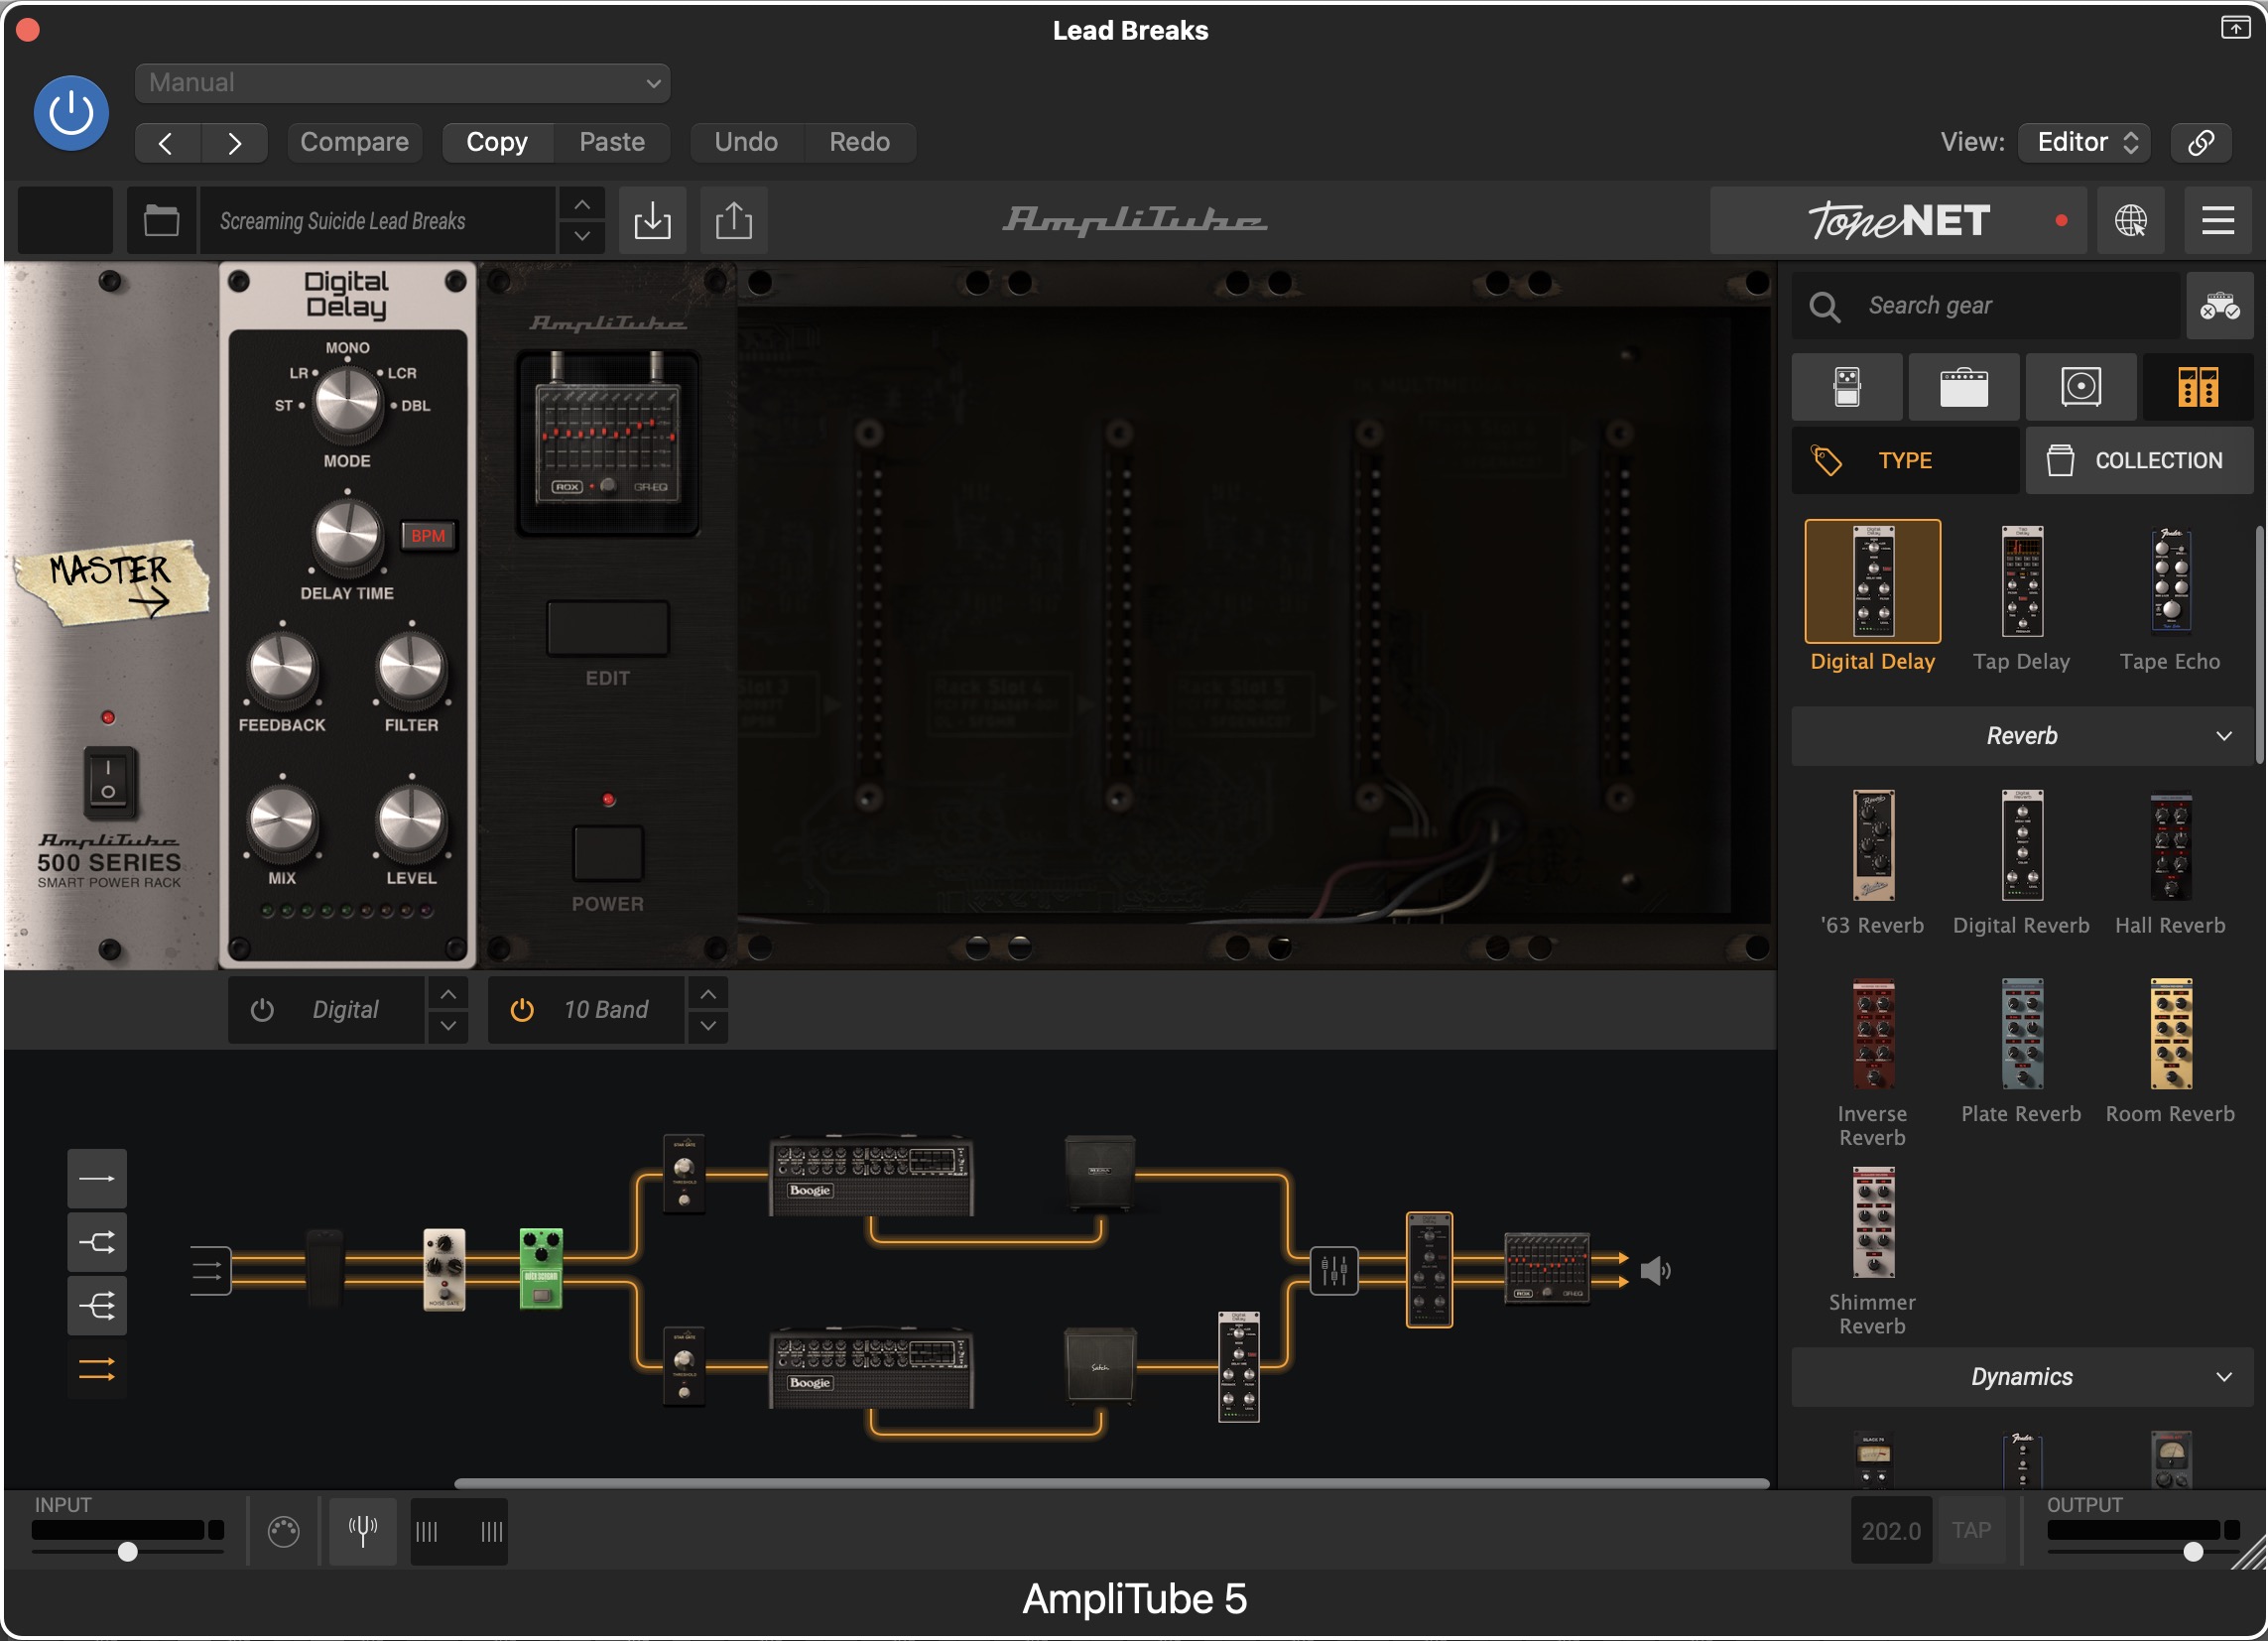Open the preset browser folder icon
The width and height of the screenshot is (2268, 1641).
(x=161, y=220)
